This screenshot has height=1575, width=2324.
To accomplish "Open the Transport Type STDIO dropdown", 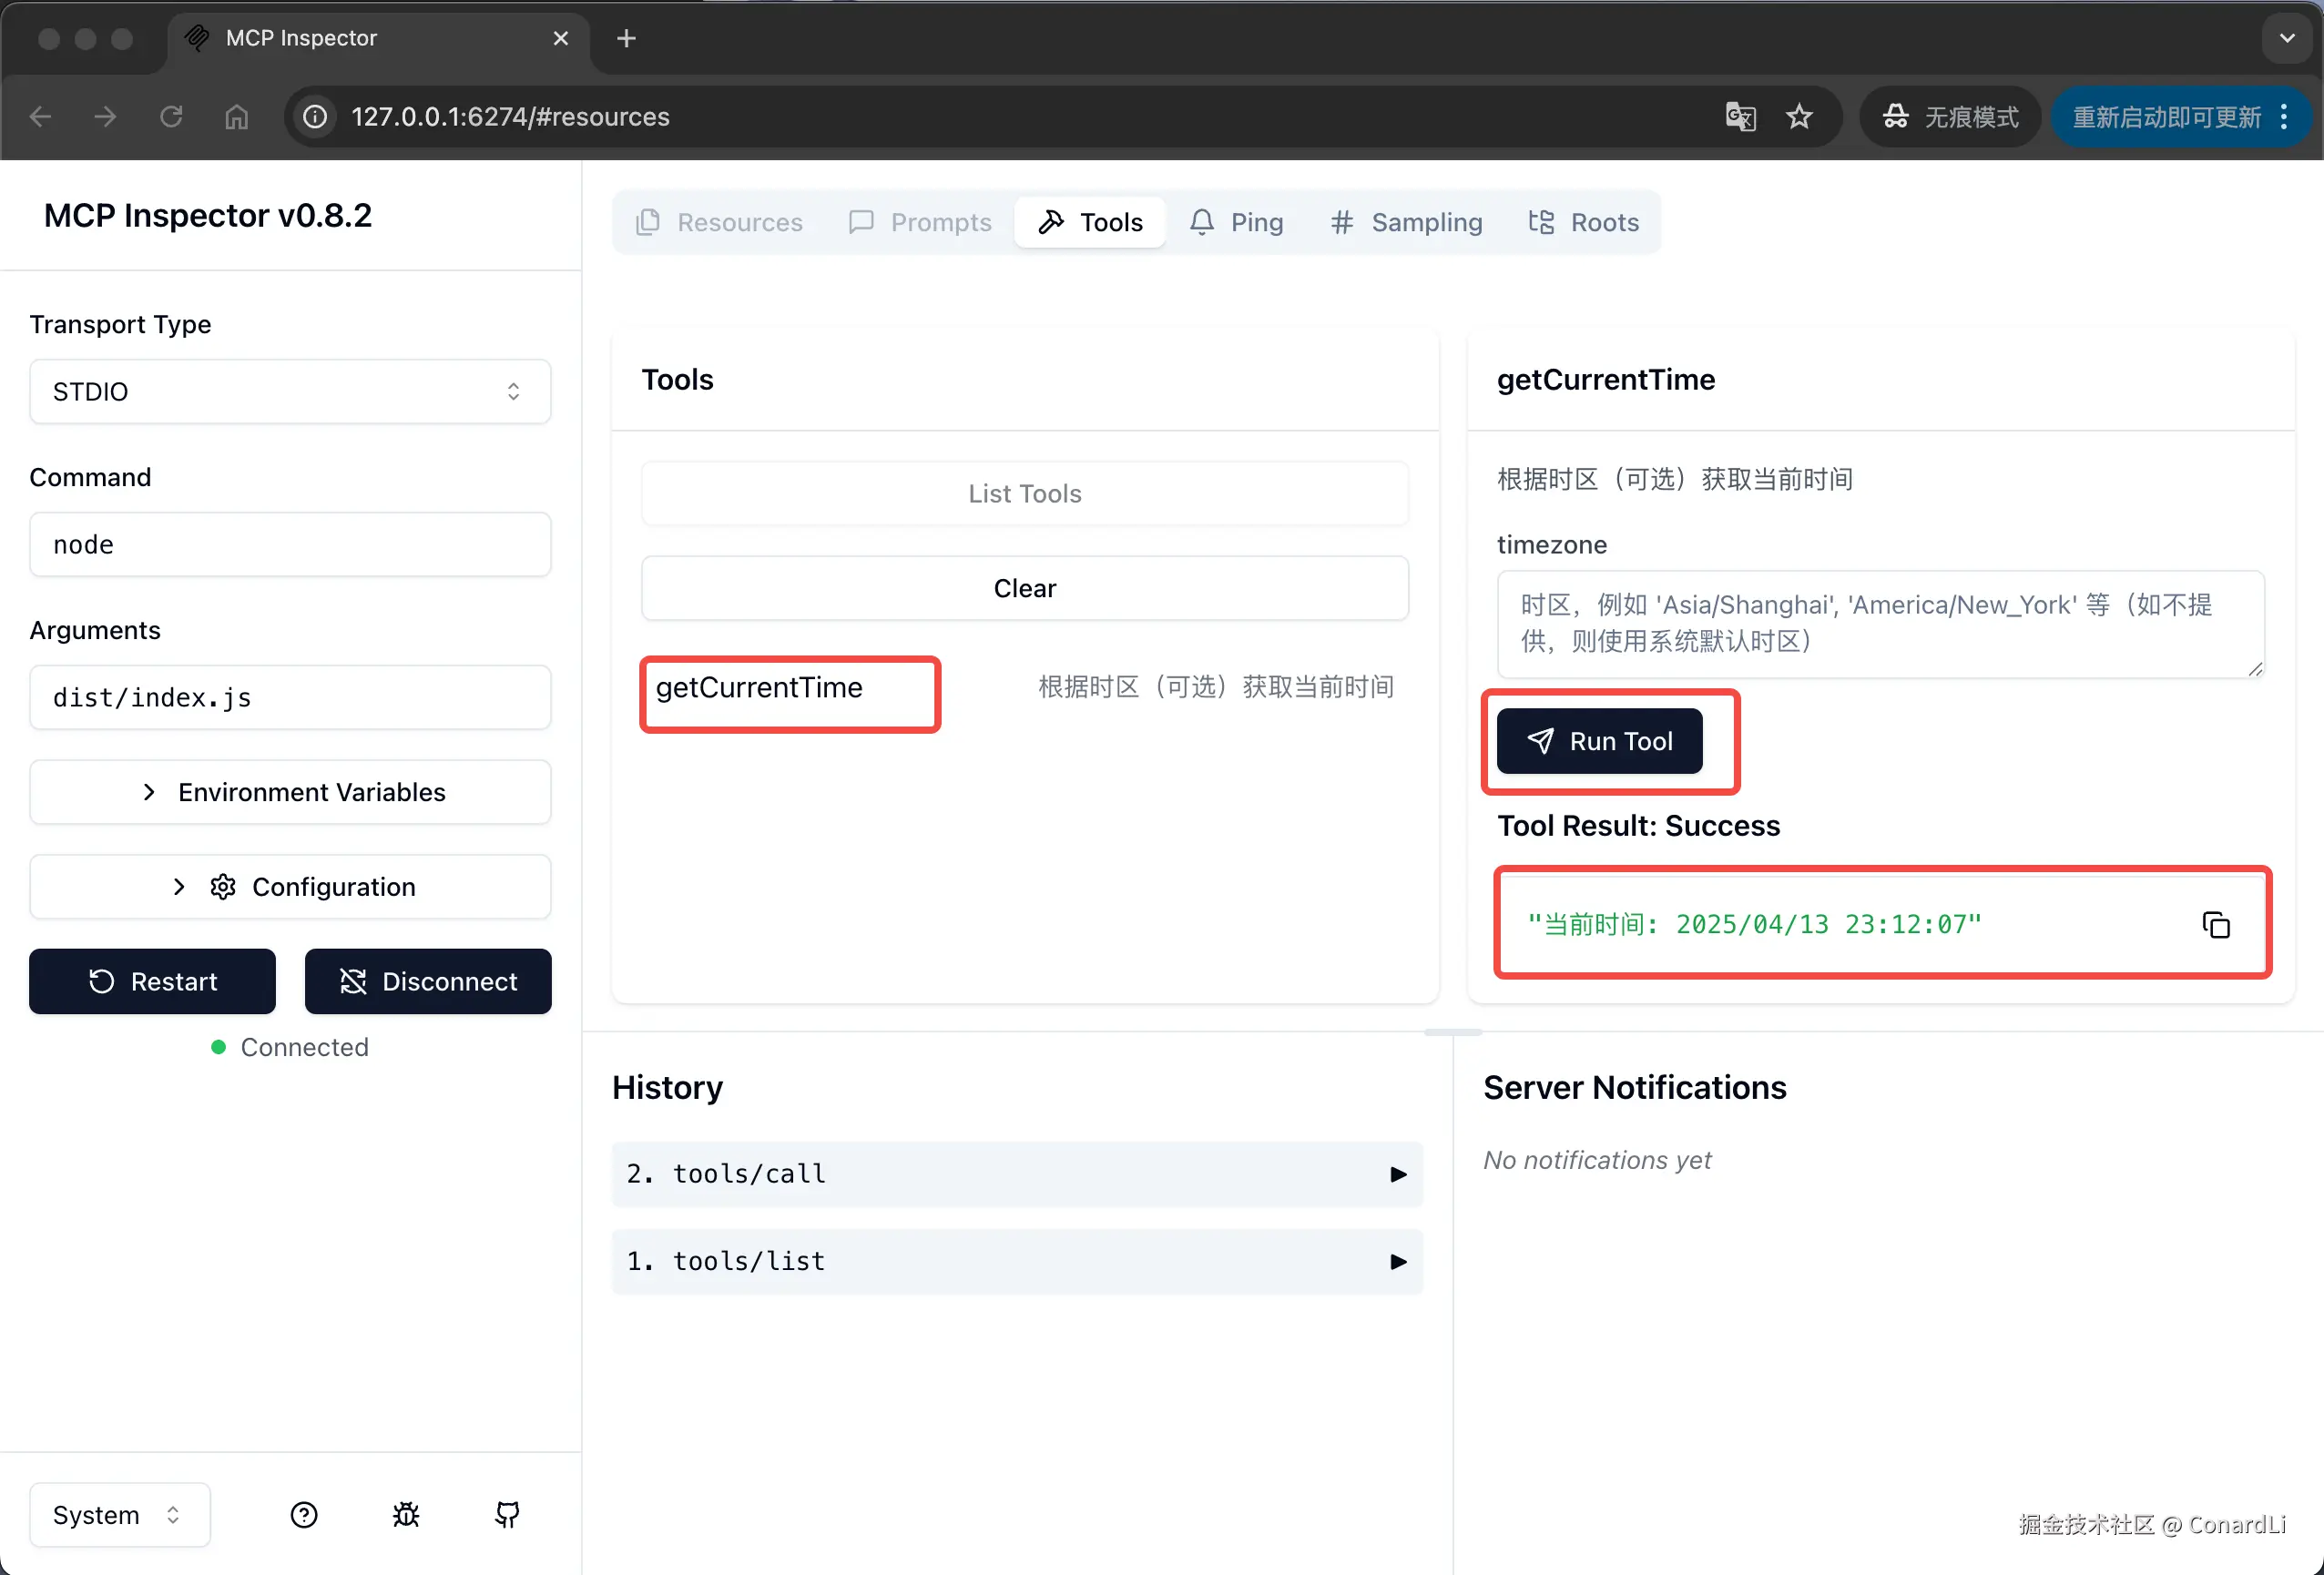I will [x=290, y=391].
